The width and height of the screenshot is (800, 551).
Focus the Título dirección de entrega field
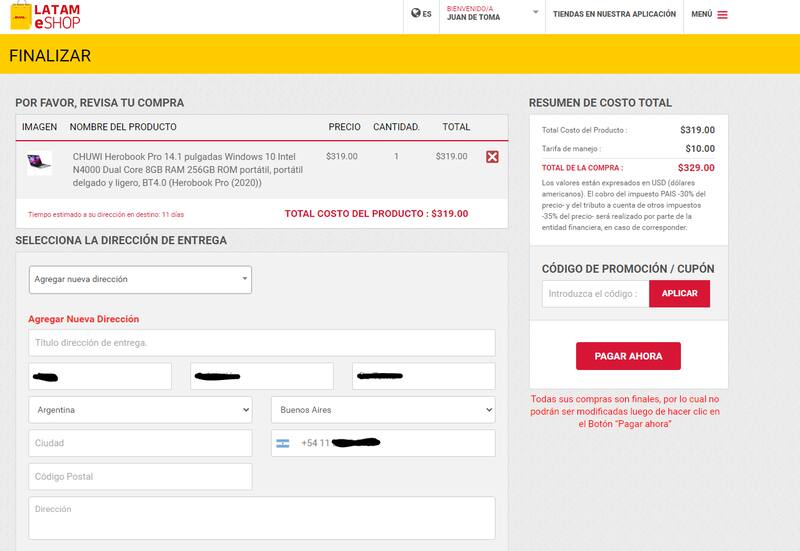coord(262,343)
